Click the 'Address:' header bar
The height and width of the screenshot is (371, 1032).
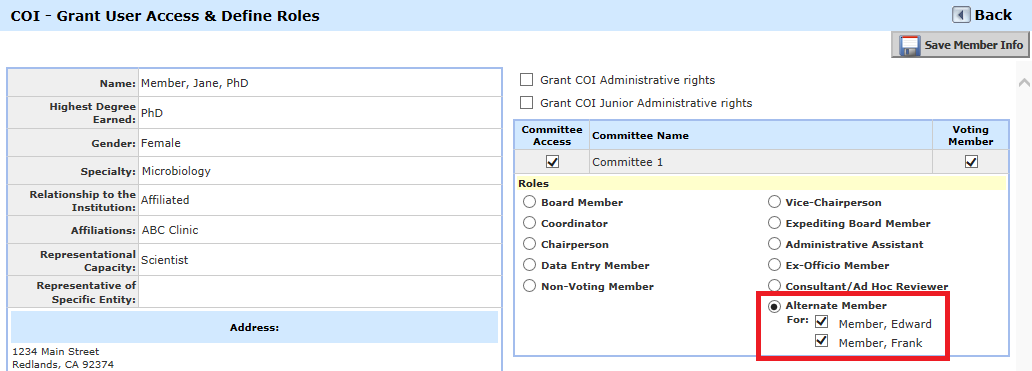pyautogui.click(x=255, y=327)
